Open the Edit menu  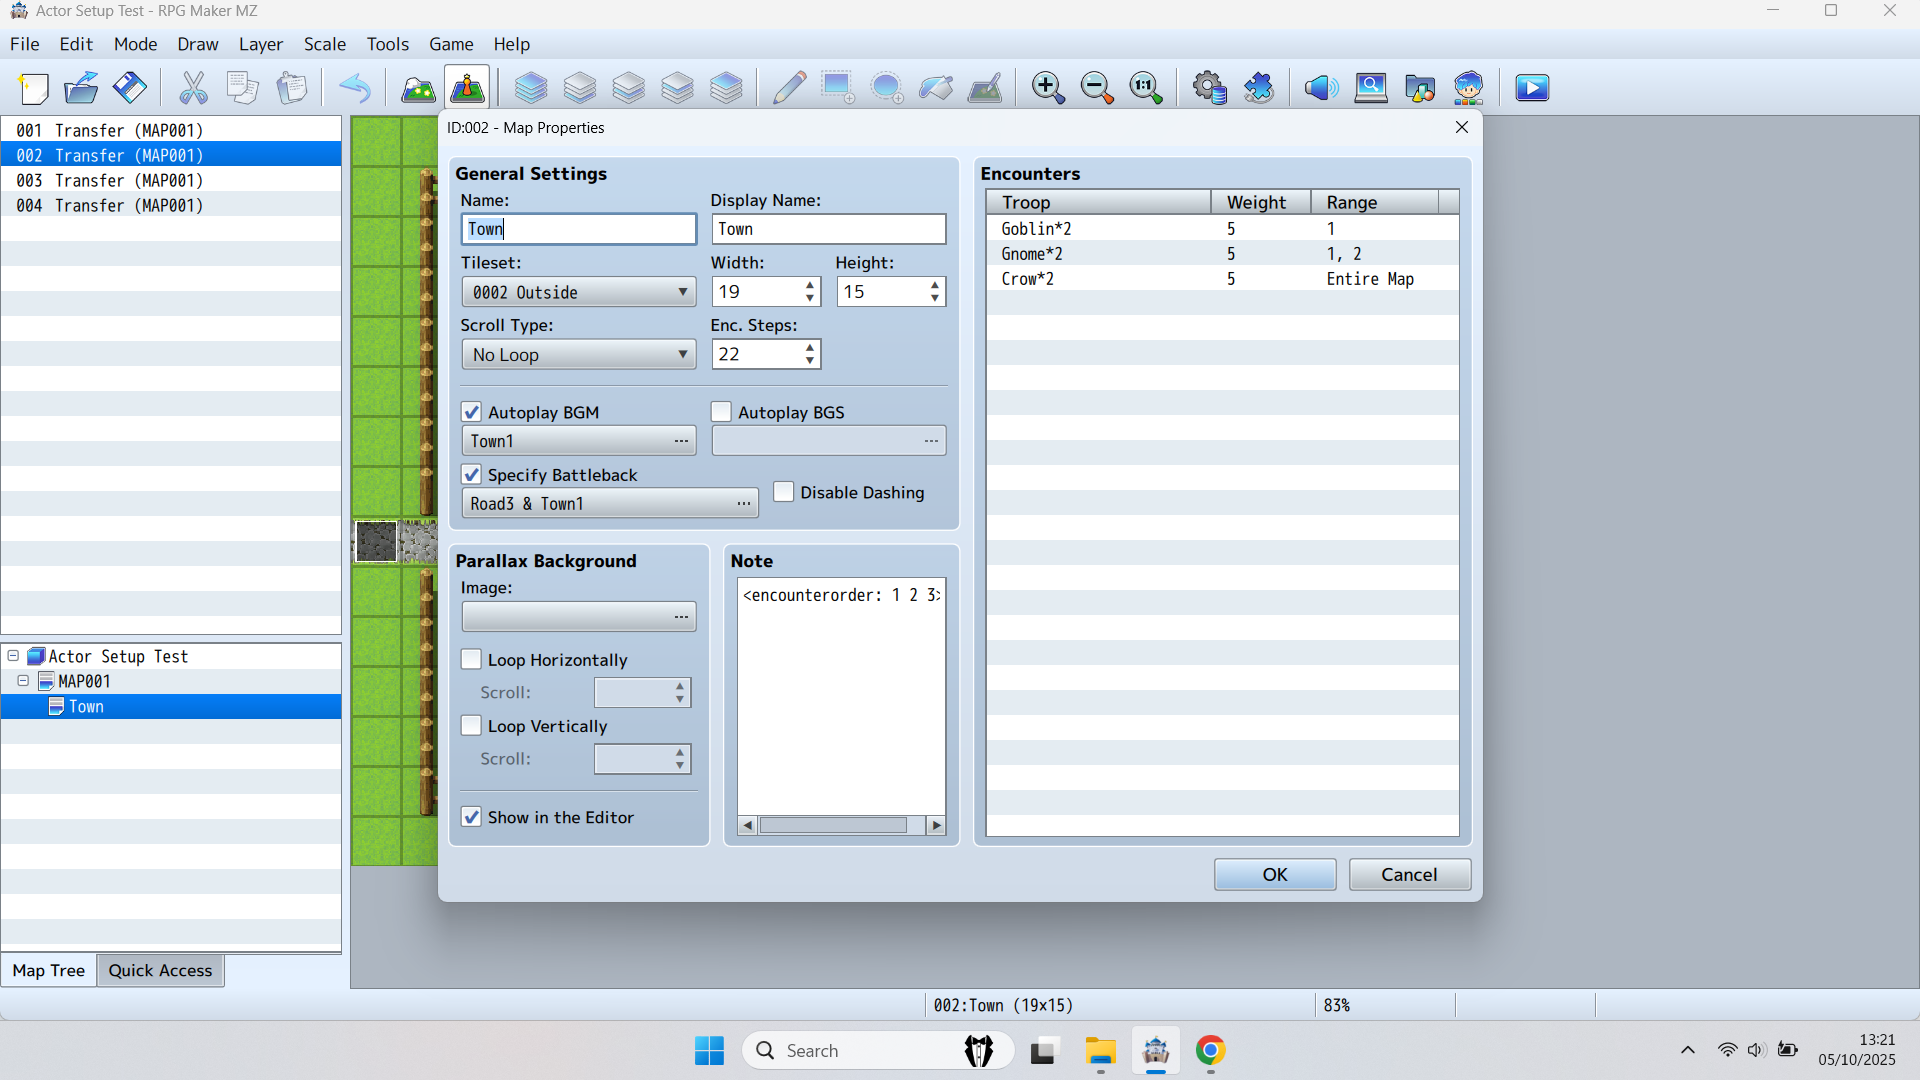(76, 44)
